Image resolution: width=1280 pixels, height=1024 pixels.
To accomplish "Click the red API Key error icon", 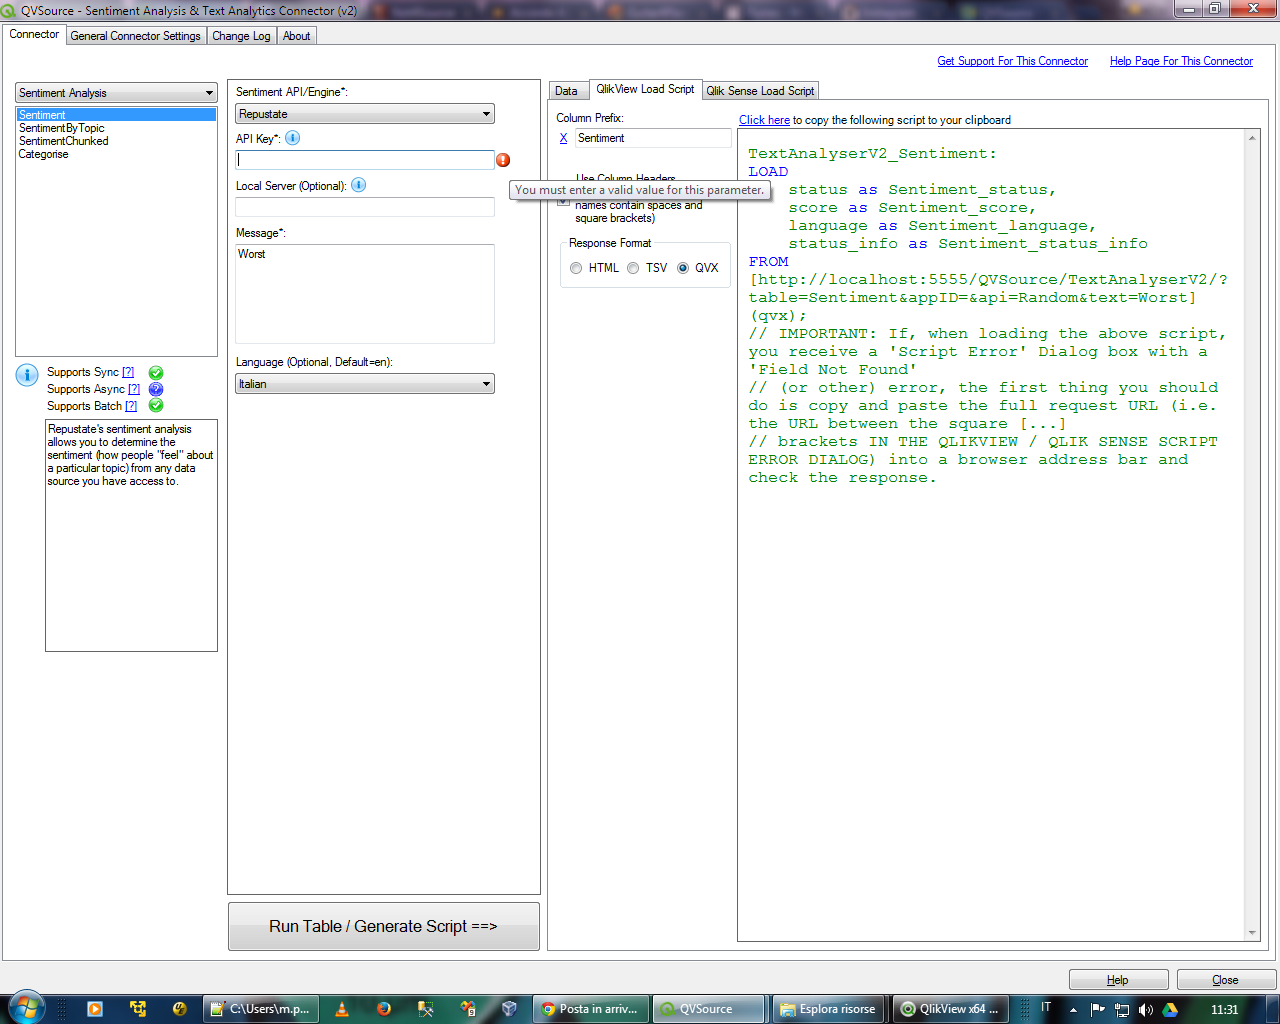I will [x=503, y=160].
